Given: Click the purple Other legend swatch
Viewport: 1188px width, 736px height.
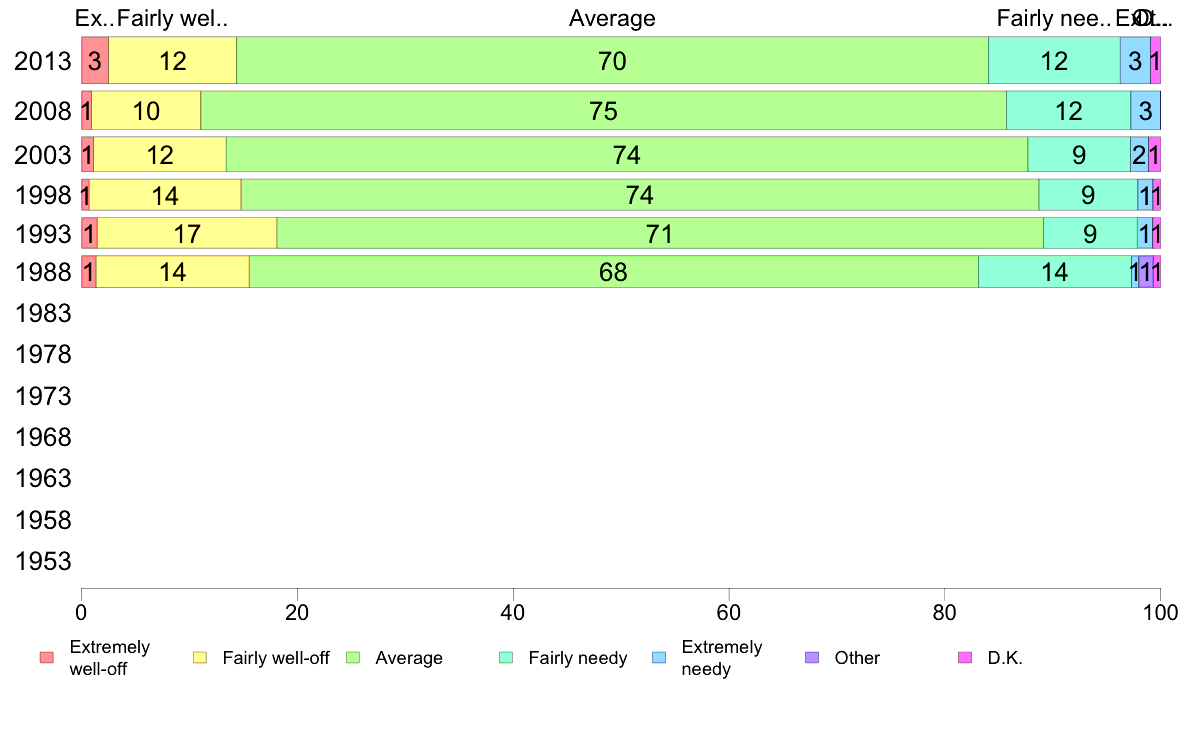Looking at the screenshot, I should pos(811,658).
